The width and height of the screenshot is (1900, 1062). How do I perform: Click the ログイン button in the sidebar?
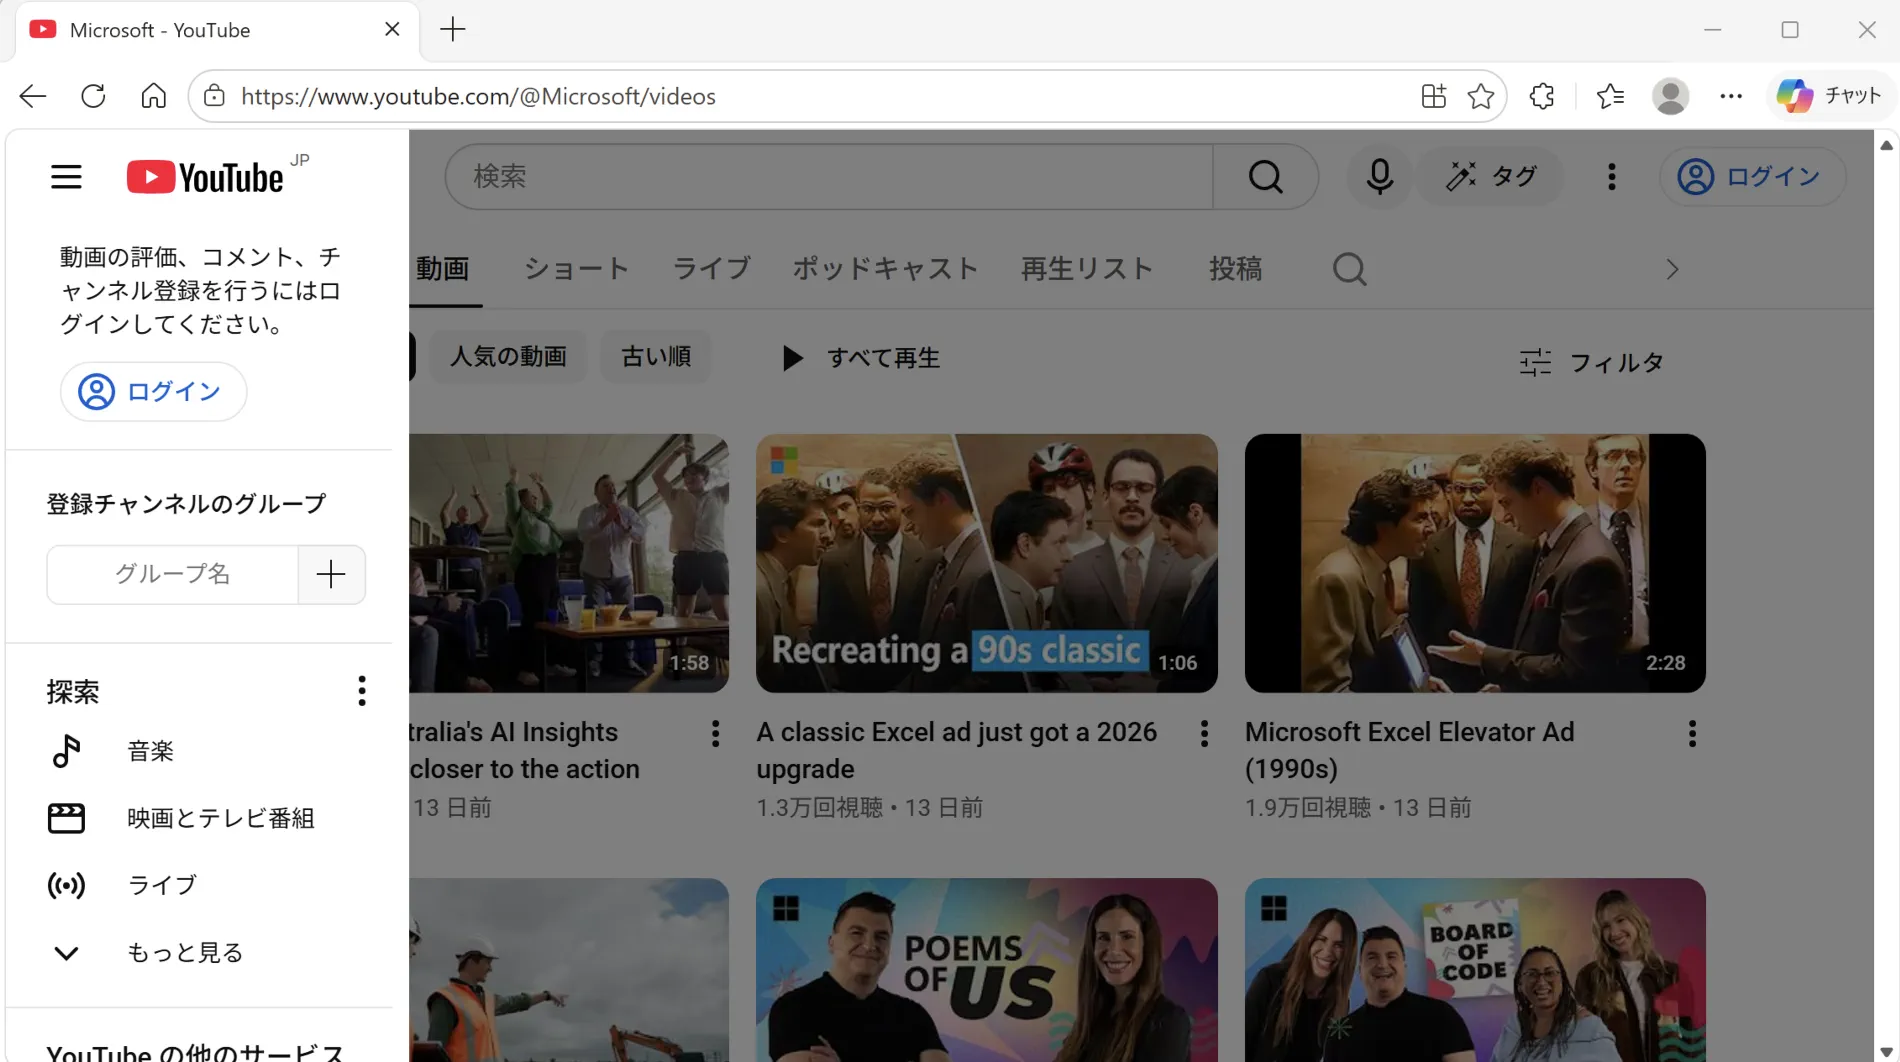(153, 391)
